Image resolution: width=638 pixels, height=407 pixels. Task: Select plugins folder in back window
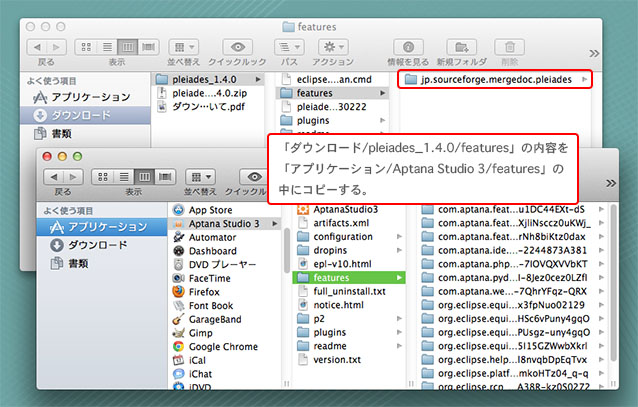[333, 120]
